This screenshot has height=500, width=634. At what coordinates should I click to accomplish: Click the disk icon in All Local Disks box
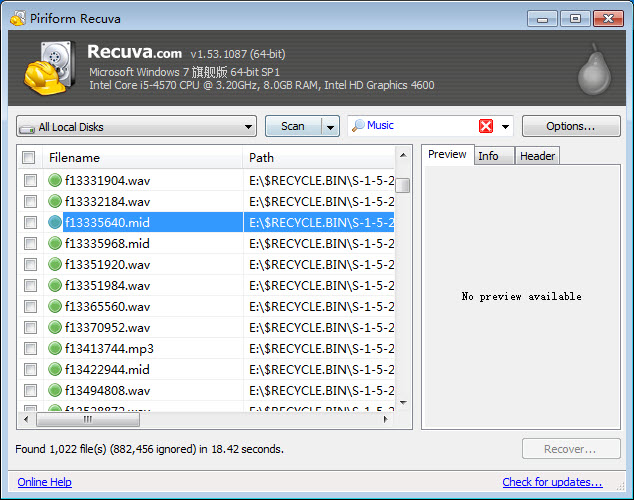point(27,129)
